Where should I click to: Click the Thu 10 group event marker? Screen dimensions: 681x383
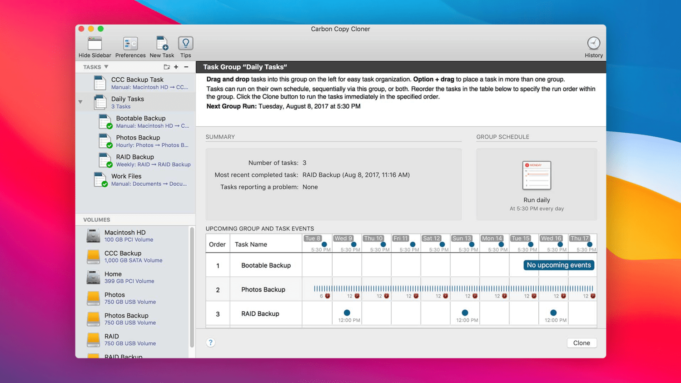(x=383, y=244)
